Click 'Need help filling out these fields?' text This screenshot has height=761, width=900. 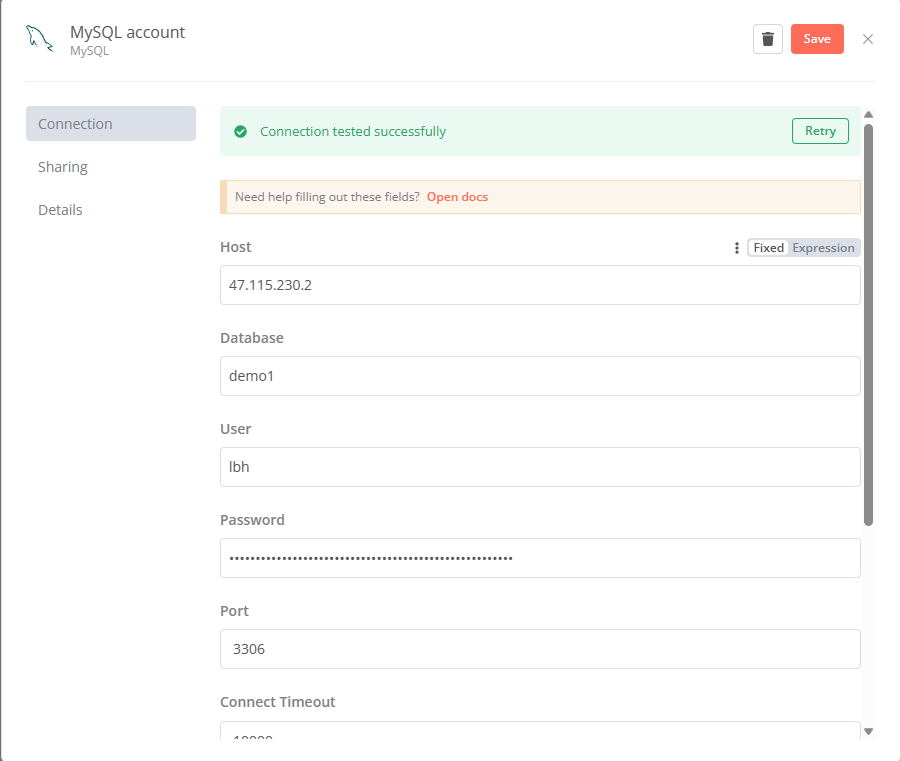pos(327,197)
